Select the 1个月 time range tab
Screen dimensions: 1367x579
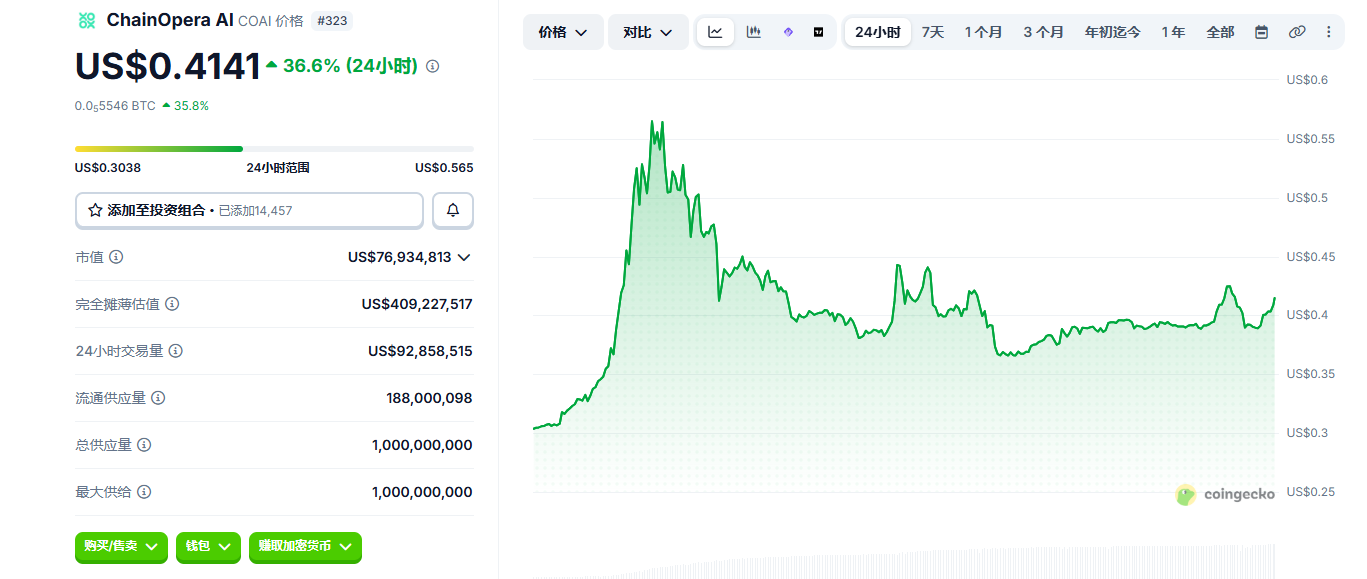pos(983,32)
